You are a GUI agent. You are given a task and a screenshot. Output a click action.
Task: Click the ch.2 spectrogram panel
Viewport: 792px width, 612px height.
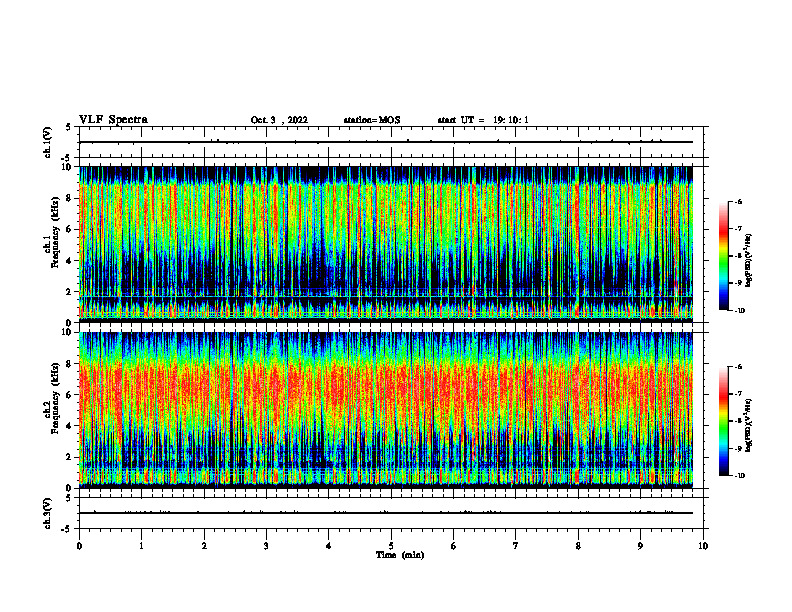[386, 410]
